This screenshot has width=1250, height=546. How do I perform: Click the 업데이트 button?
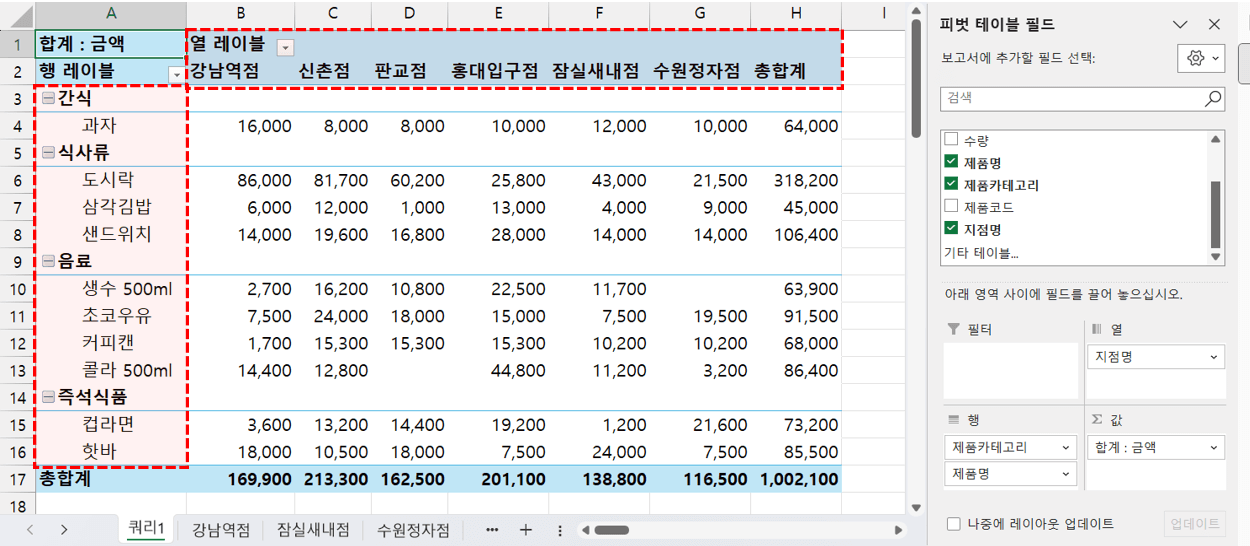(x=1194, y=524)
